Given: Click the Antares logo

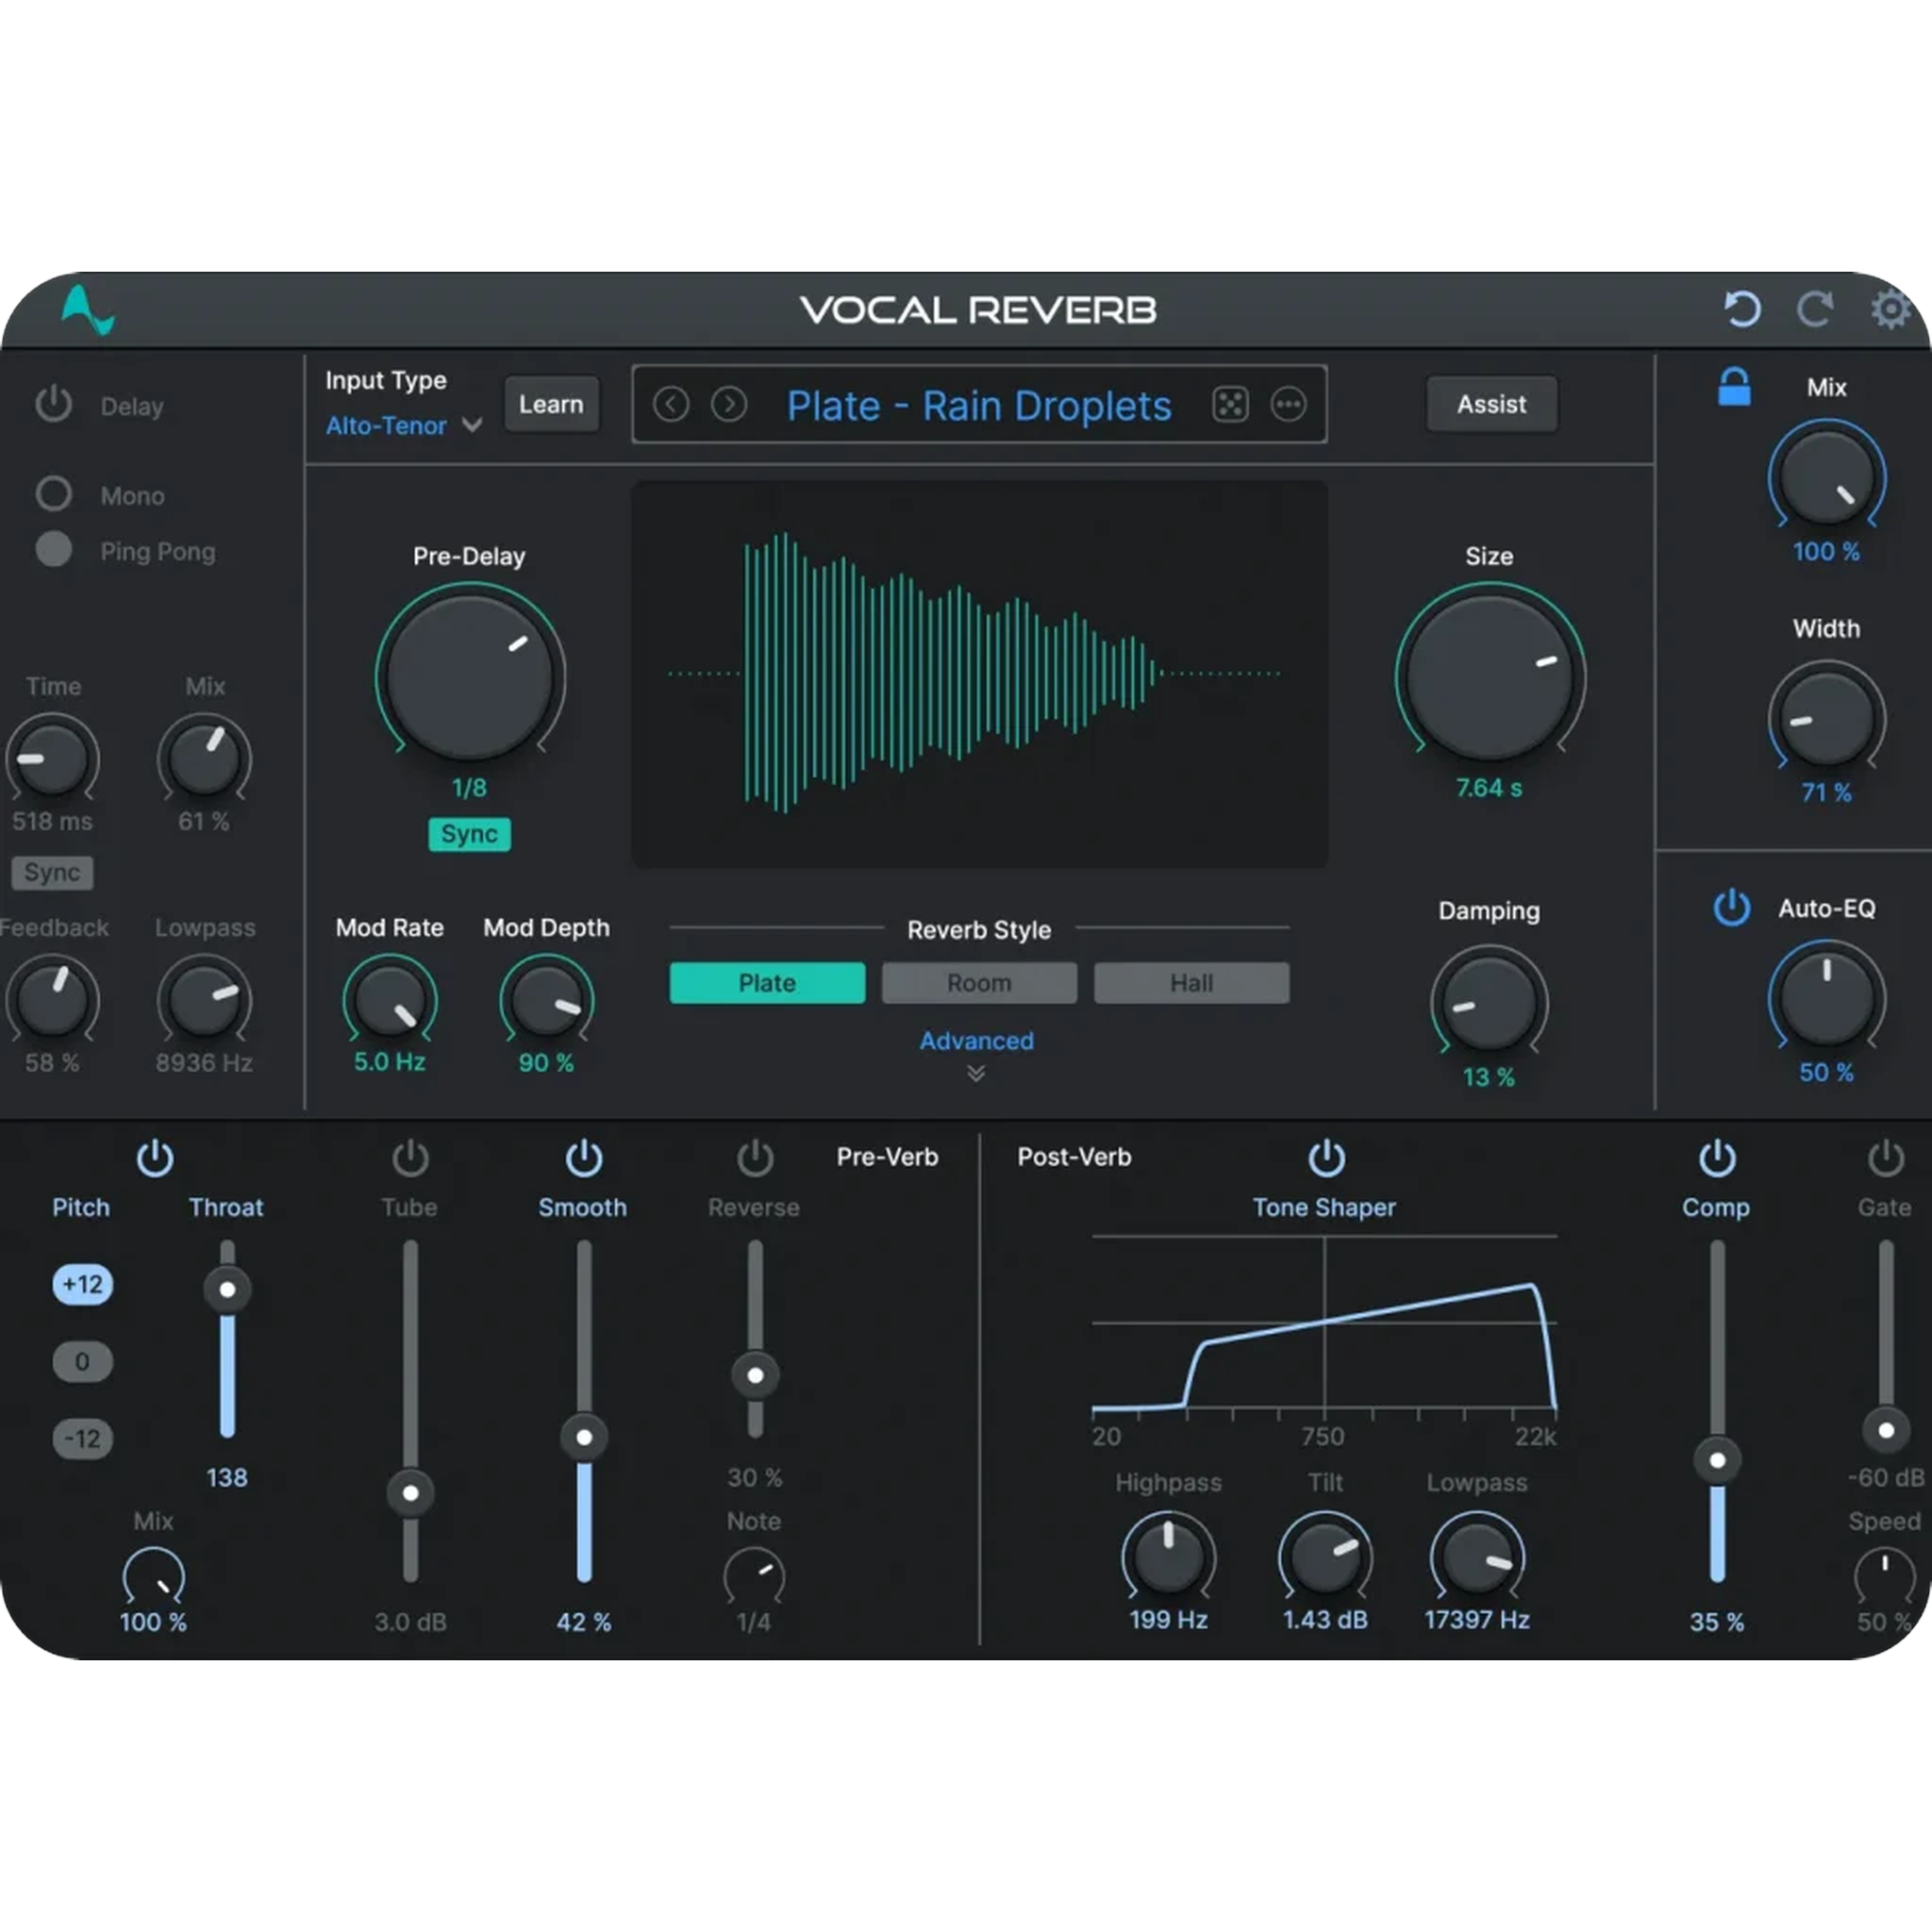Looking at the screenshot, I should pyautogui.click(x=88, y=310).
